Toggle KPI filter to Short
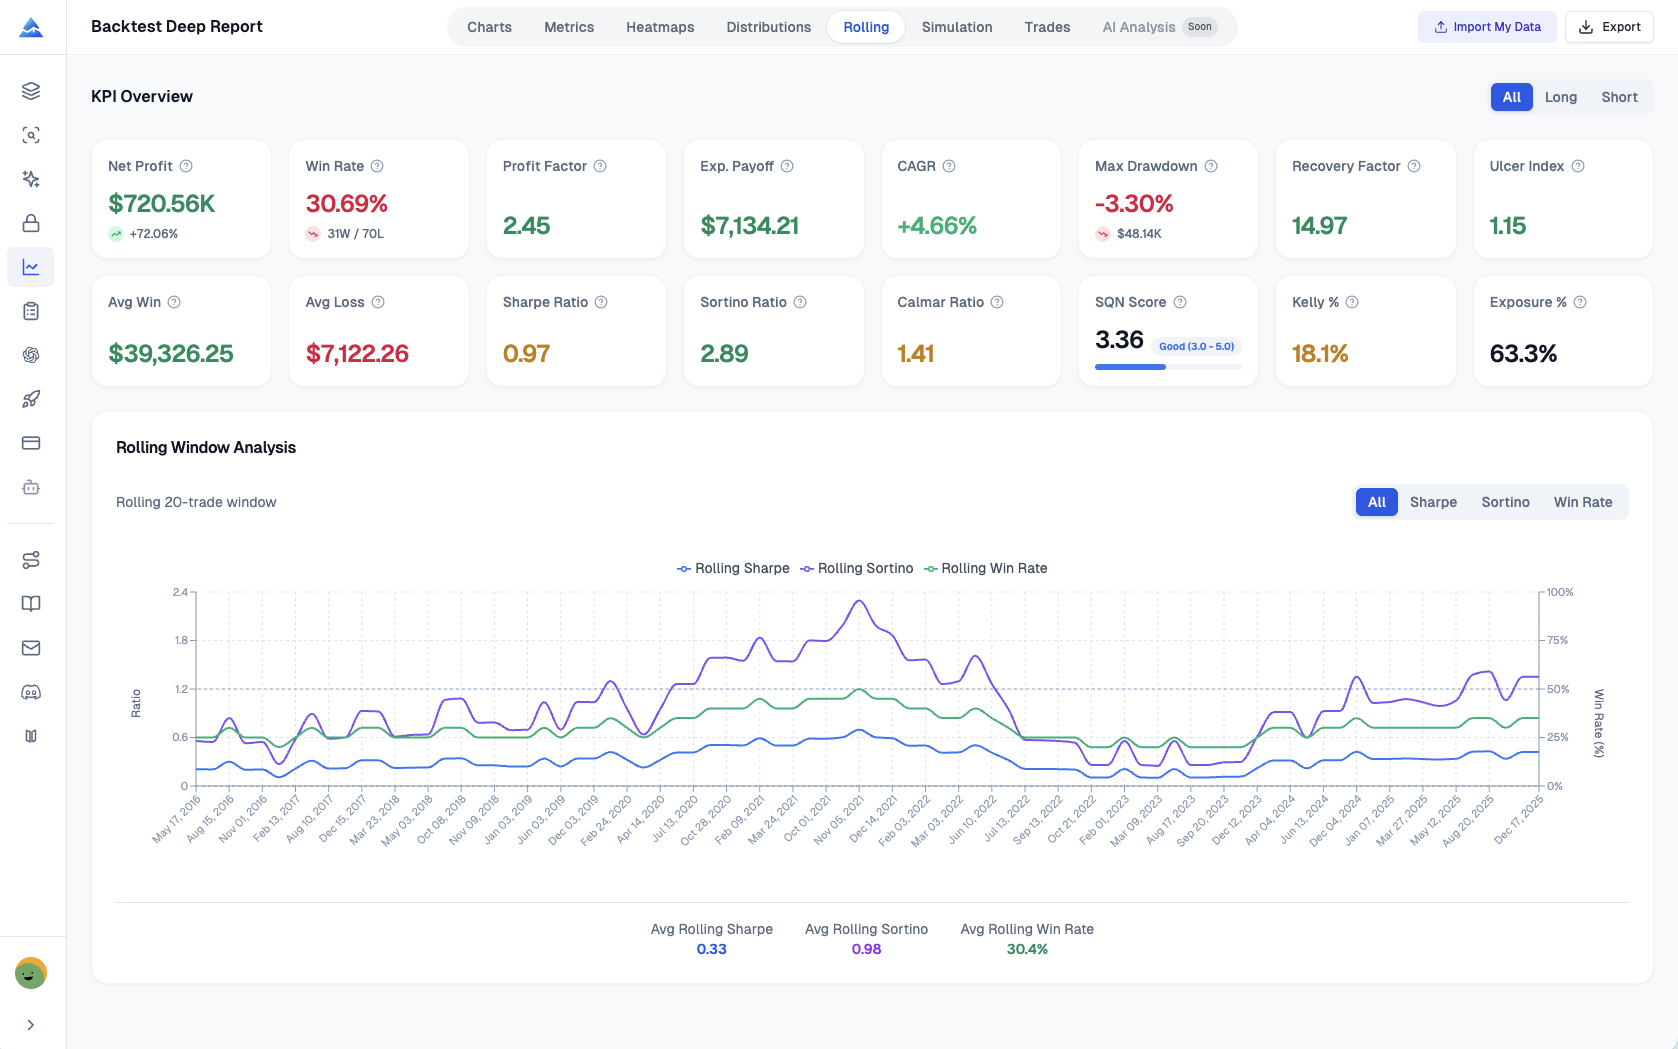The height and width of the screenshot is (1049, 1678). (1619, 97)
